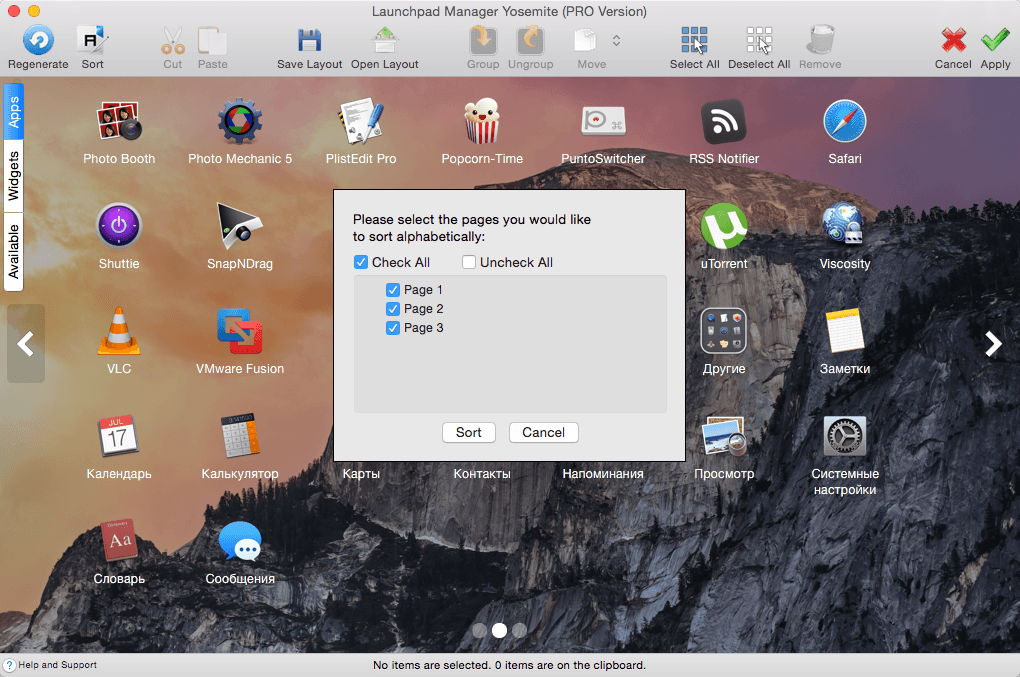The image size is (1020, 677).
Task: Select the VLC cone icon
Action: pyautogui.click(x=119, y=331)
